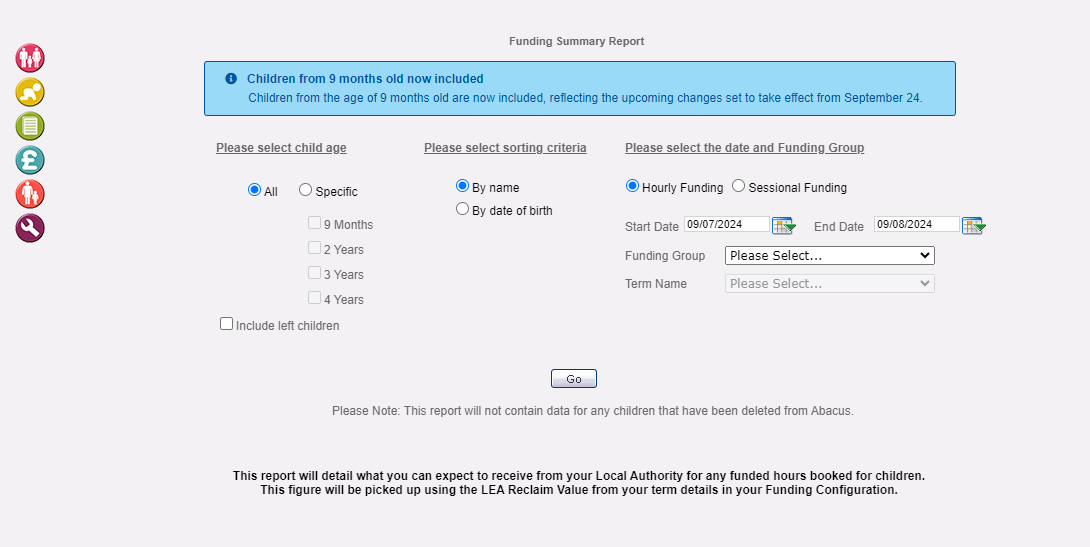Click the info icon in the blue banner

231,79
